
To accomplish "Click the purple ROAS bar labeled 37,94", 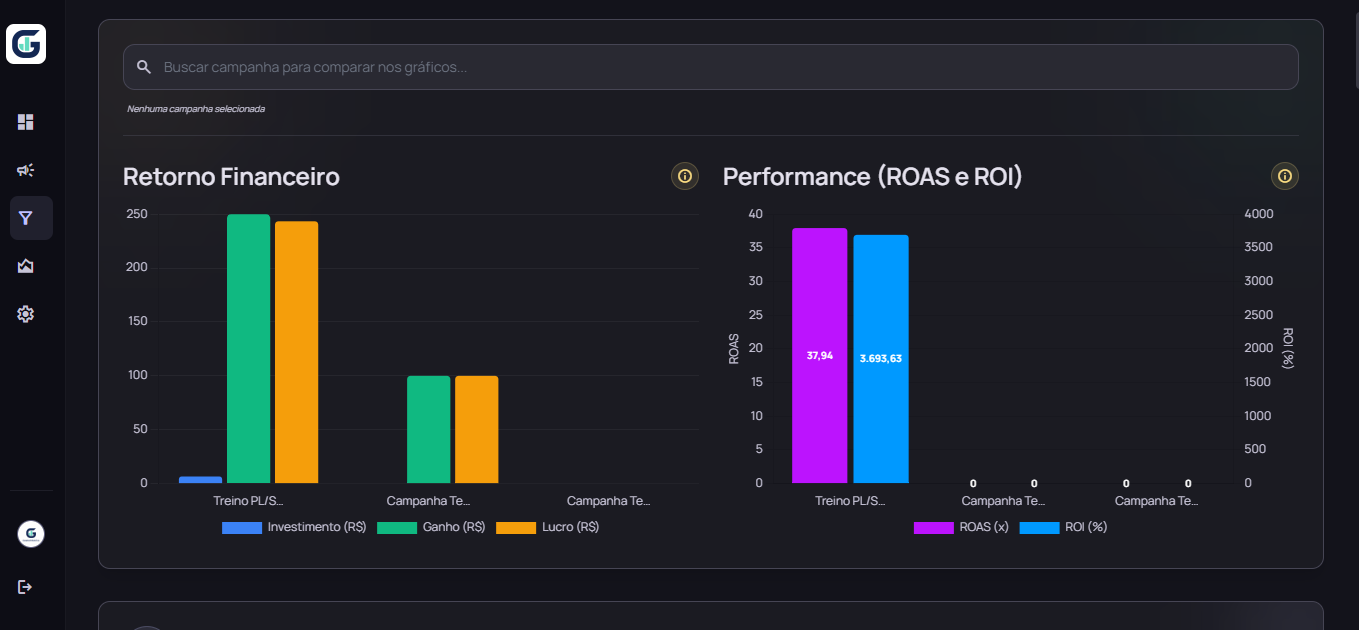I will 819,355.
